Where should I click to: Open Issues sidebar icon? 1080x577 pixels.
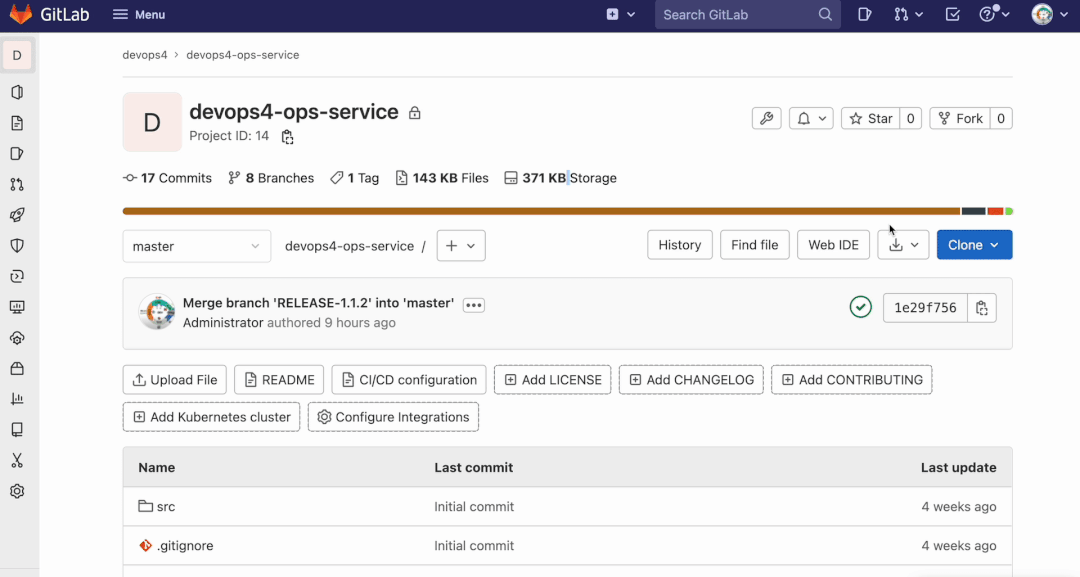click(x=17, y=154)
